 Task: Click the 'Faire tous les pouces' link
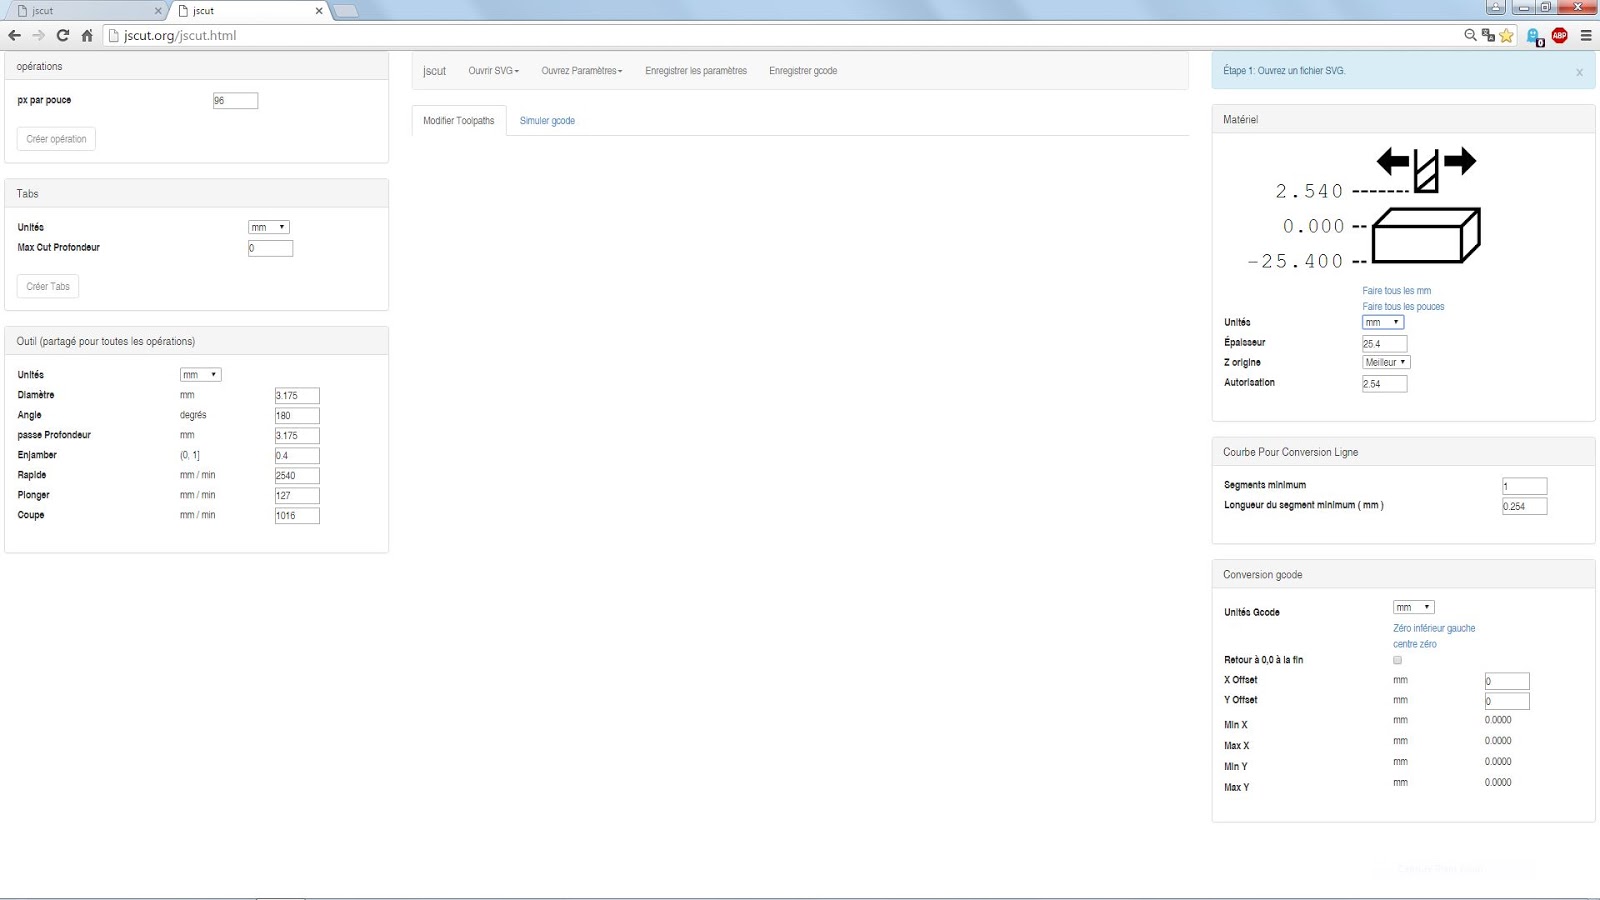1401,306
